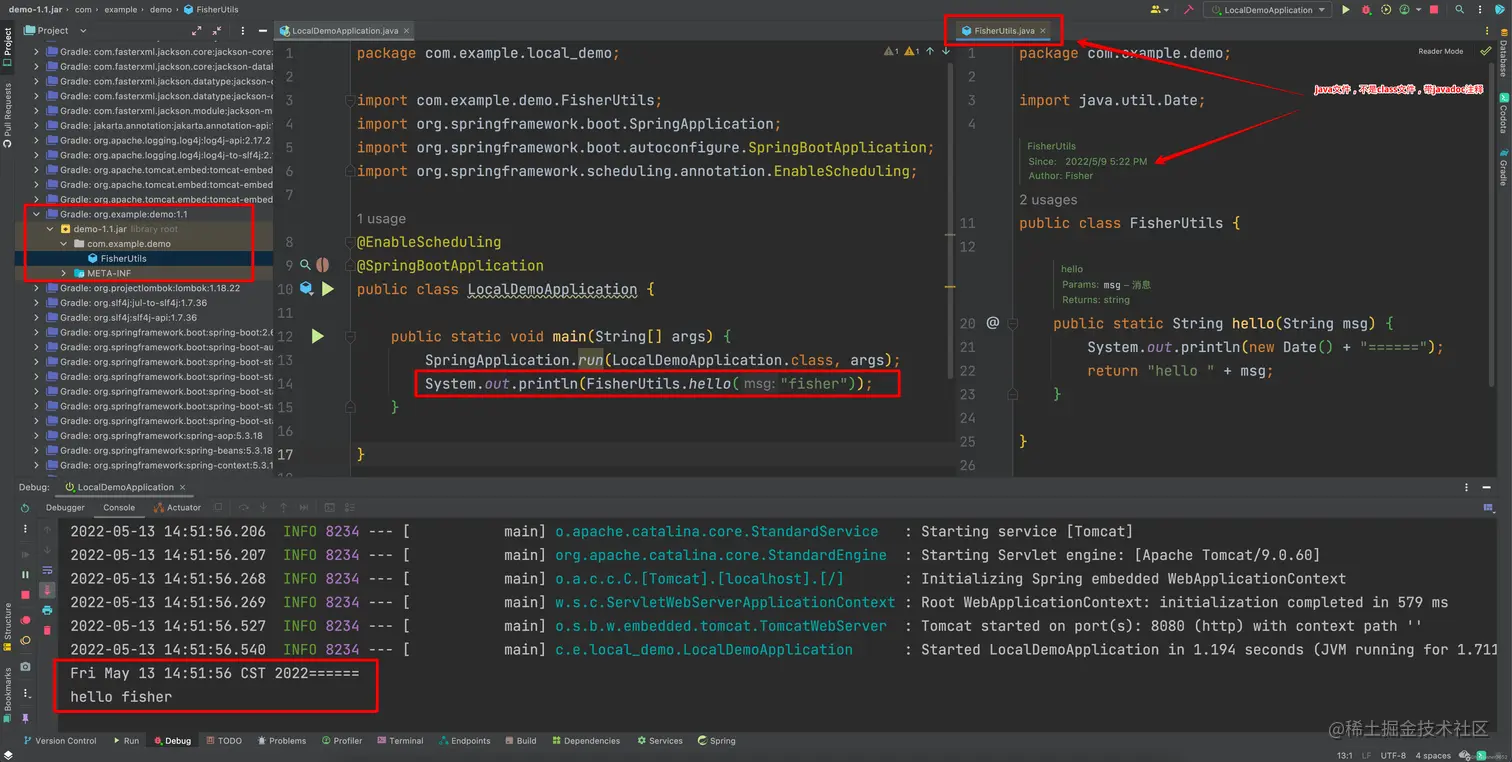Image resolution: width=1512 pixels, height=762 pixels.
Task: Collapse the com.example.demo package node
Action: tap(64, 244)
